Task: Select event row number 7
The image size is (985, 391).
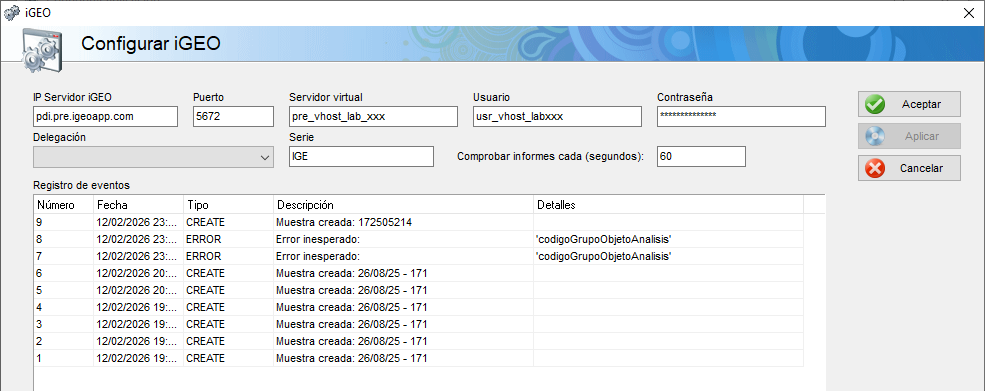Action: click(418, 256)
